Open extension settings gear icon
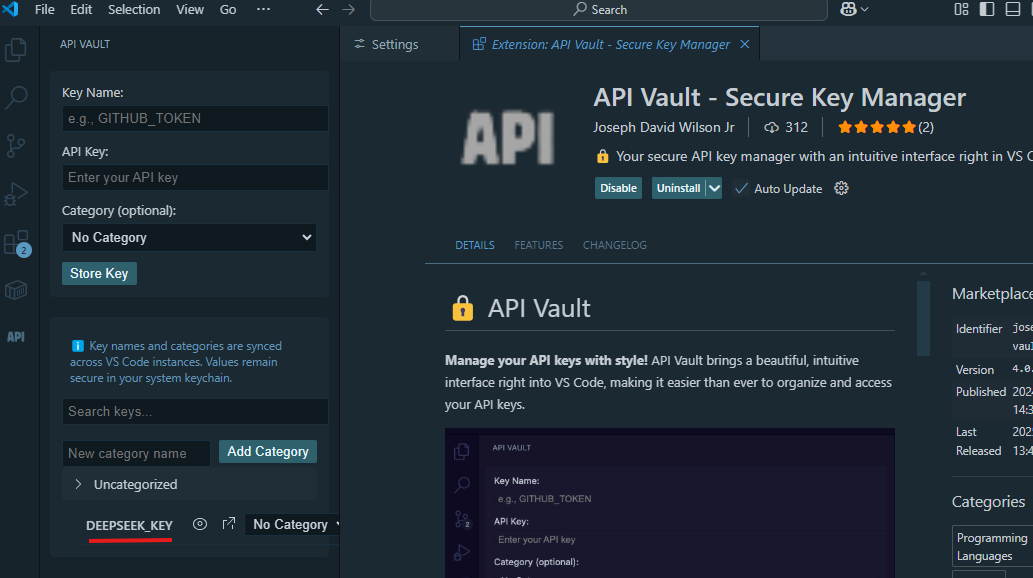This screenshot has height=578, width=1033. (841, 188)
